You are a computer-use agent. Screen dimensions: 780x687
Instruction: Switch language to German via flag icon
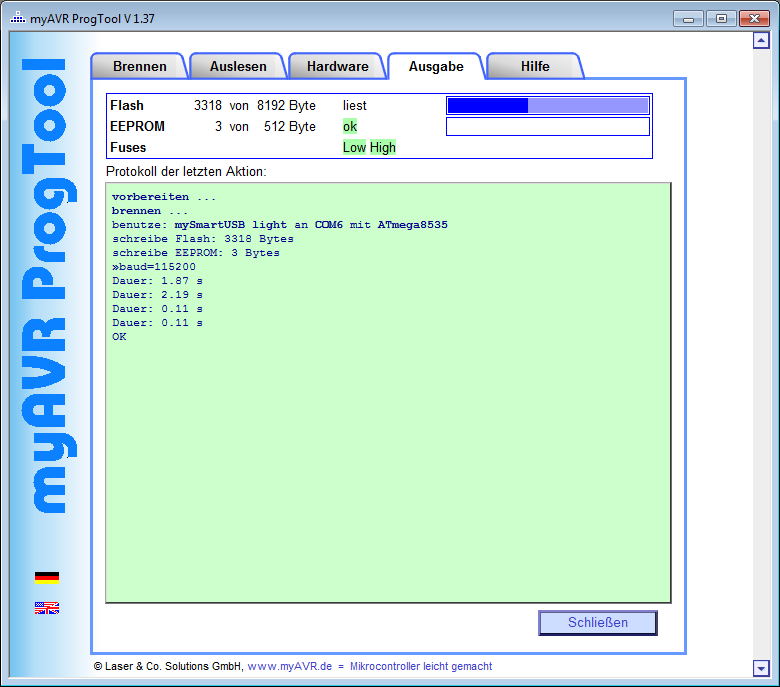pyautogui.click(x=47, y=577)
